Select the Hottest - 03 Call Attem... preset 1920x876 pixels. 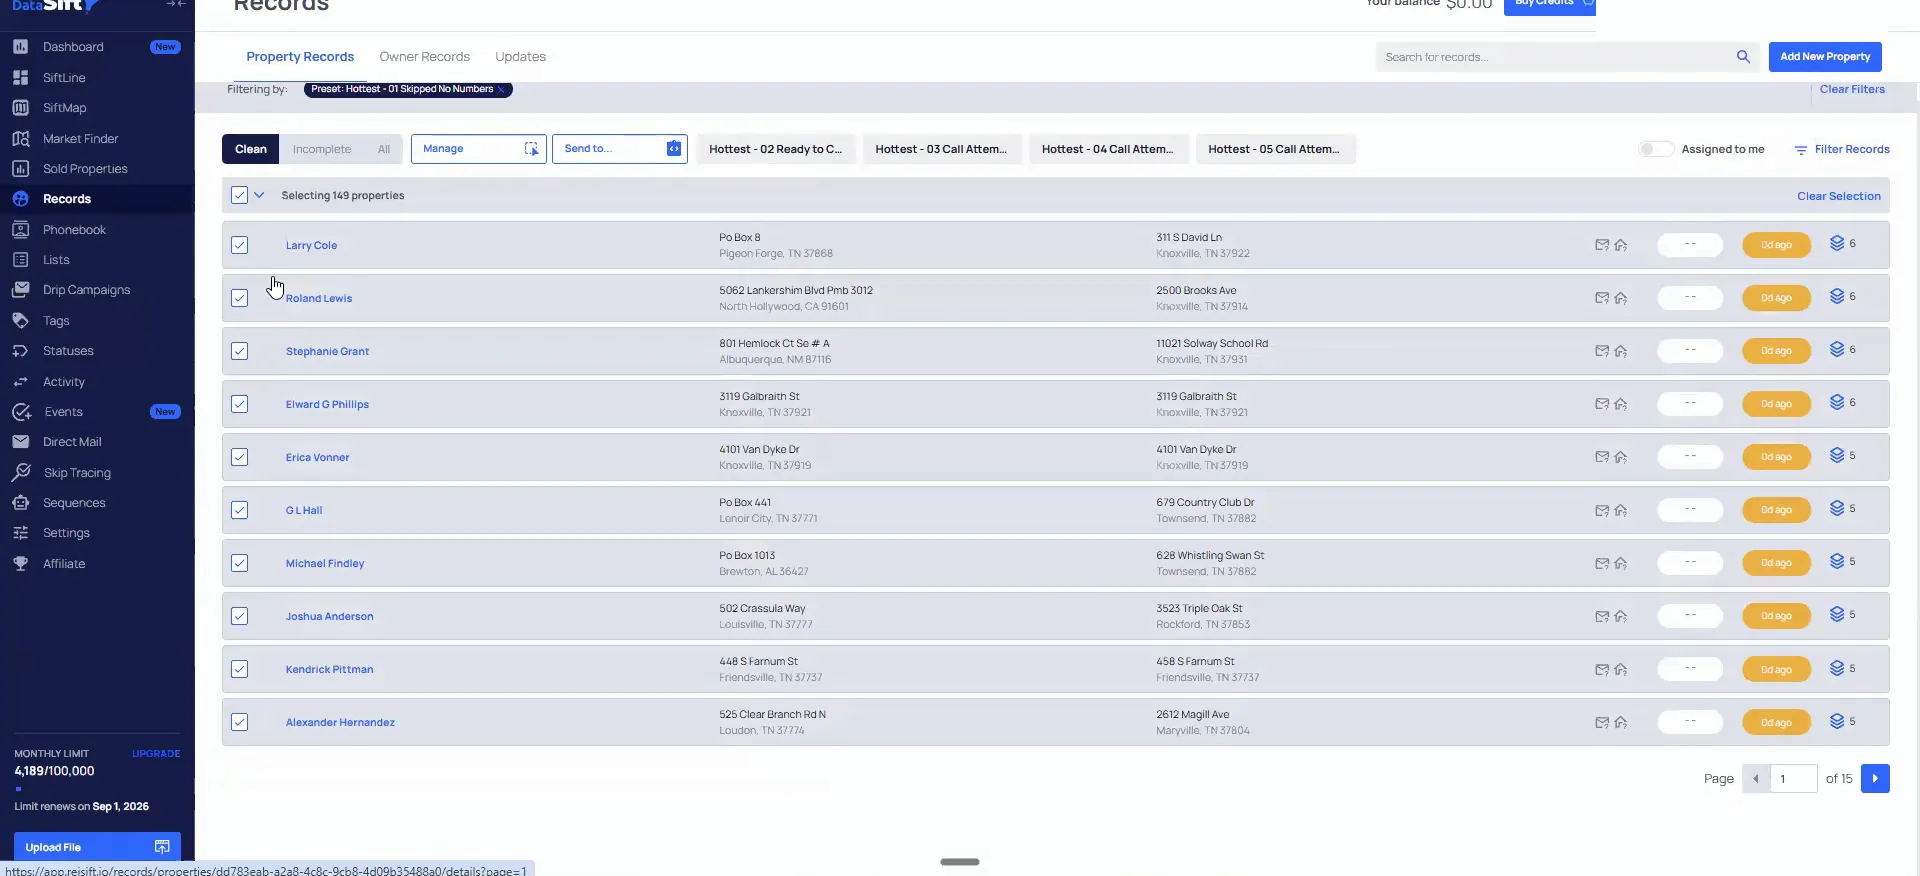941,149
